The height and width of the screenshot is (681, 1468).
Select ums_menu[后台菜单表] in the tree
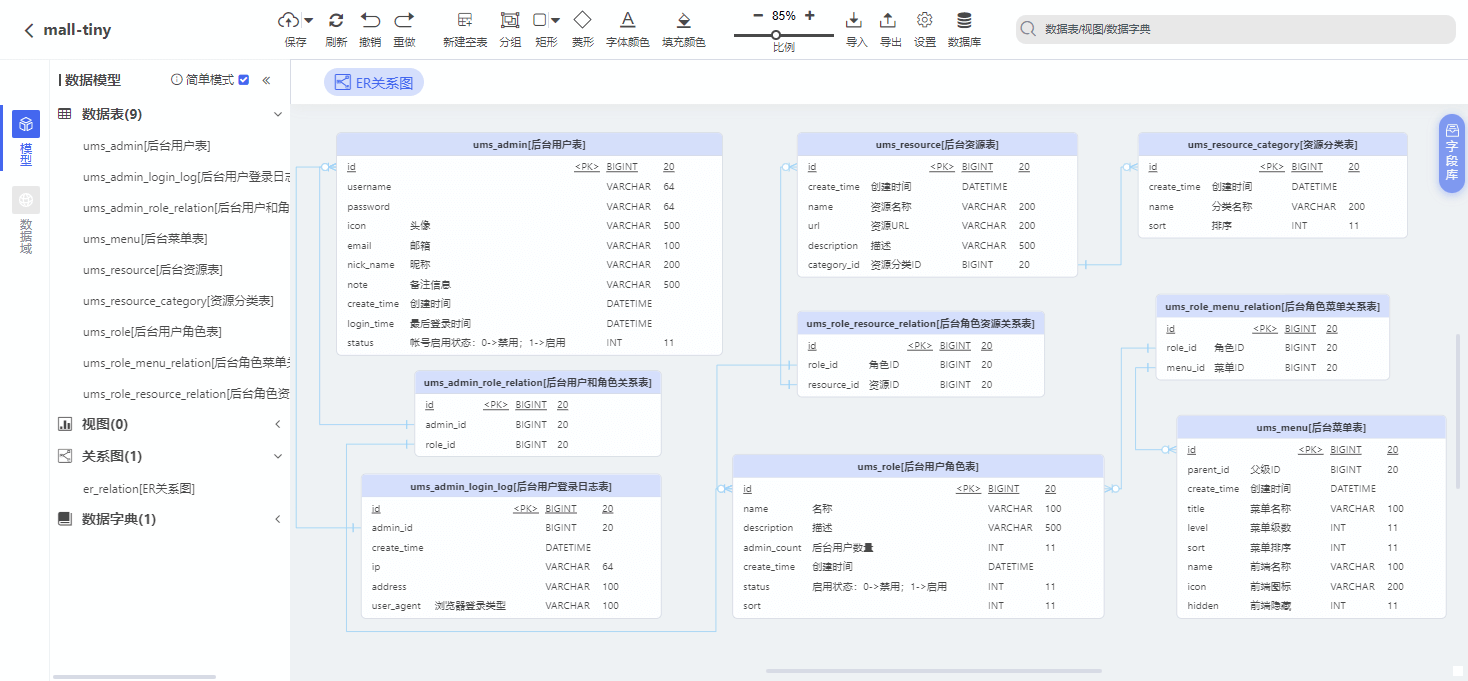pos(145,239)
